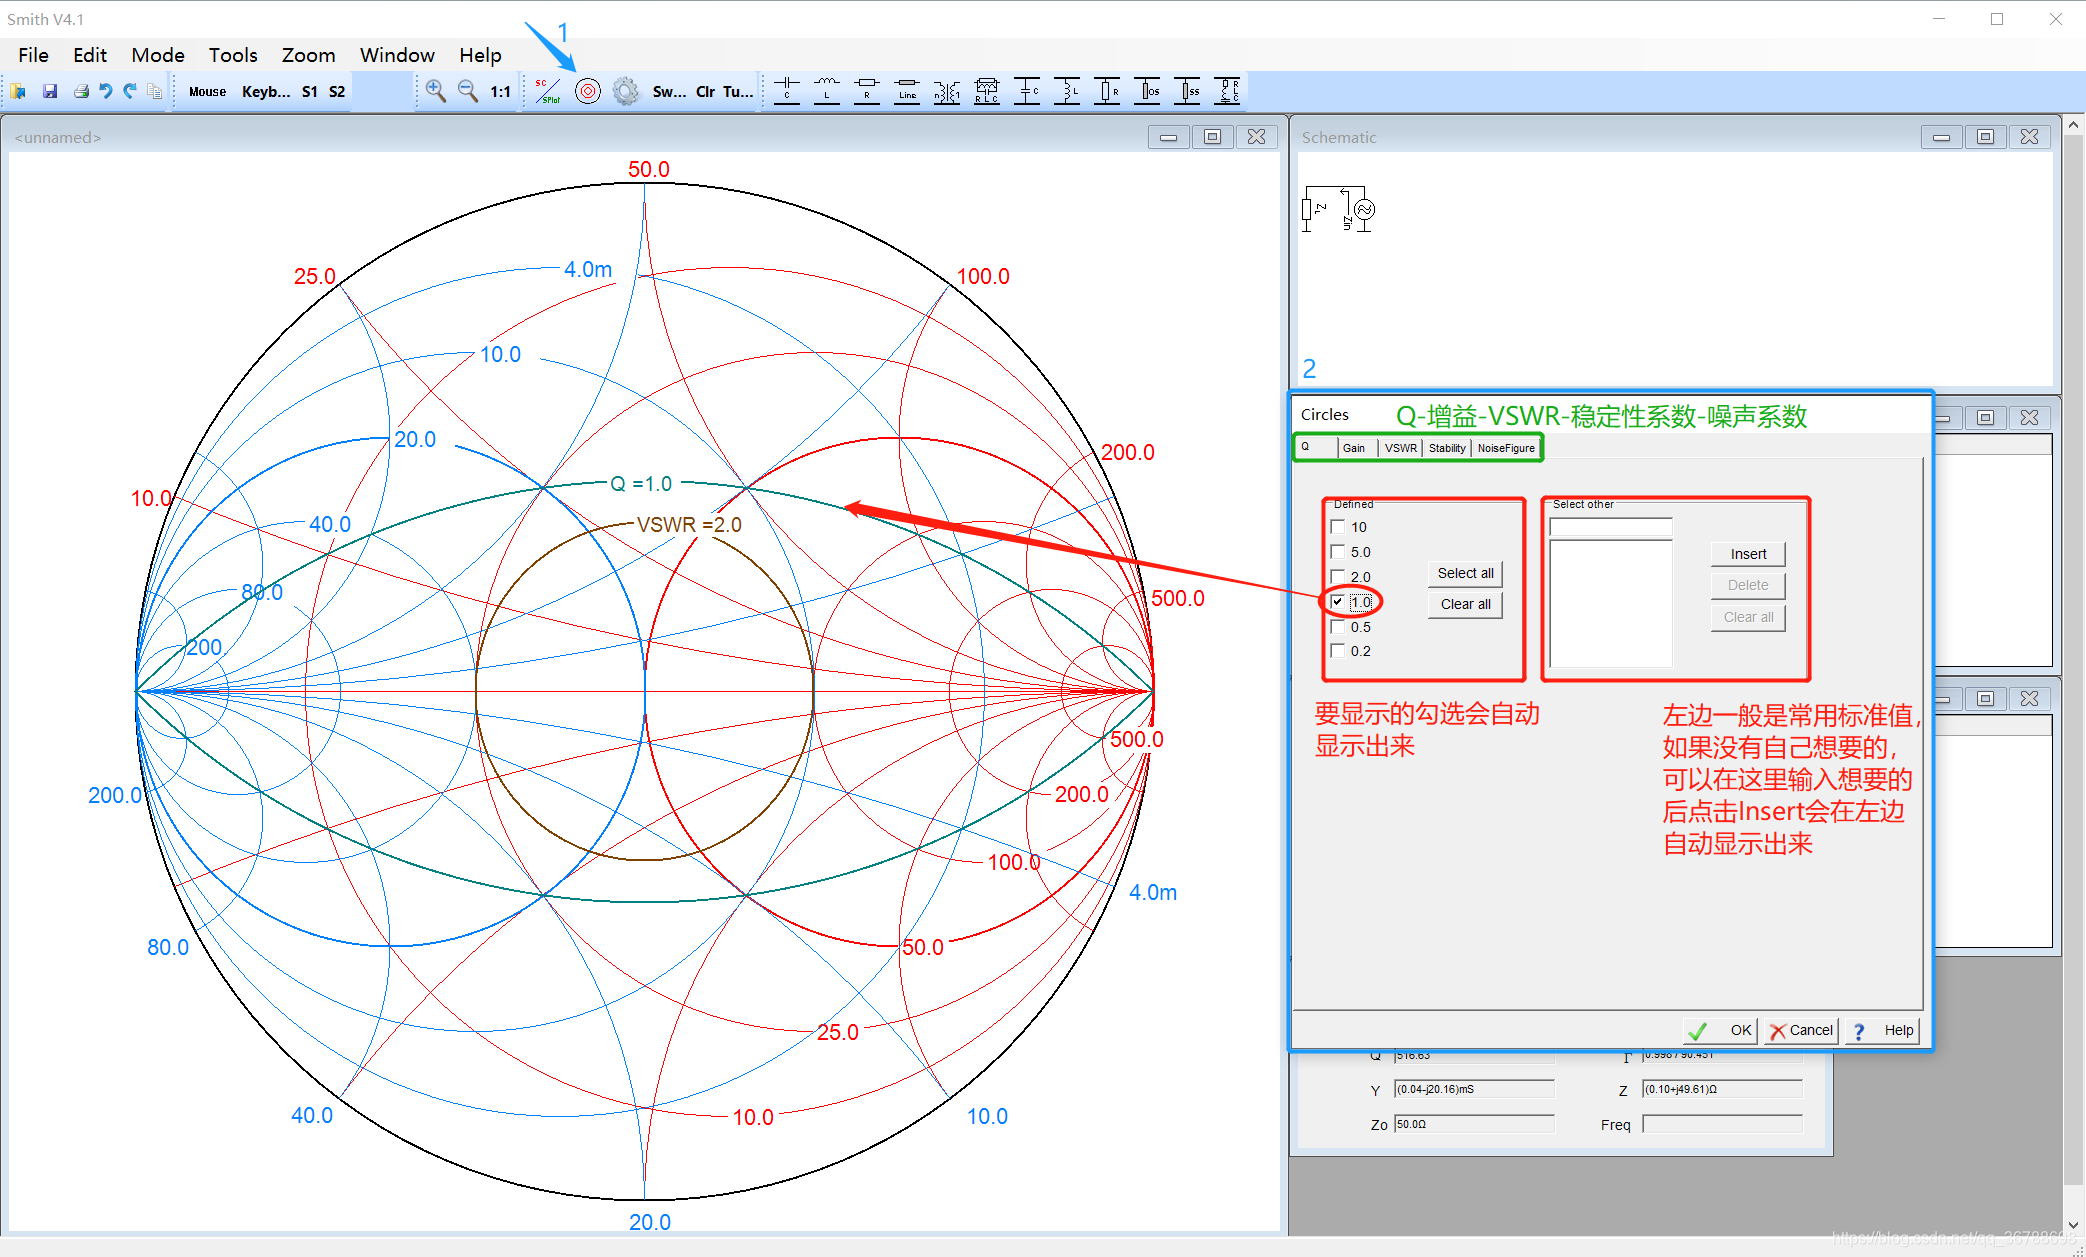The width and height of the screenshot is (2086, 1257).
Task: Insert a series capacitor element
Action: point(787,91)
